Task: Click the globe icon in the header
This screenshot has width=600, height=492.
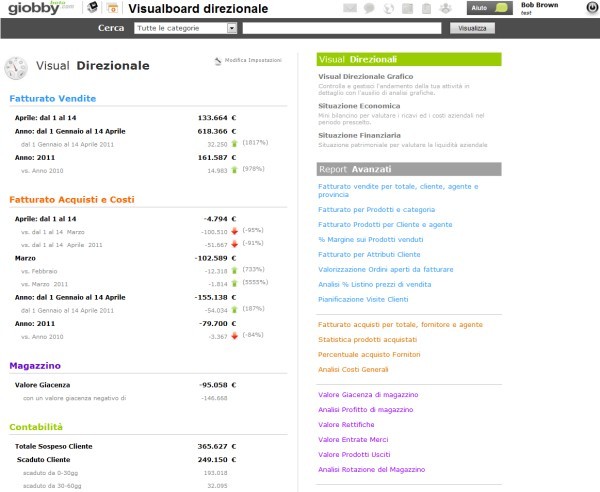Action: tap(388, 8)
